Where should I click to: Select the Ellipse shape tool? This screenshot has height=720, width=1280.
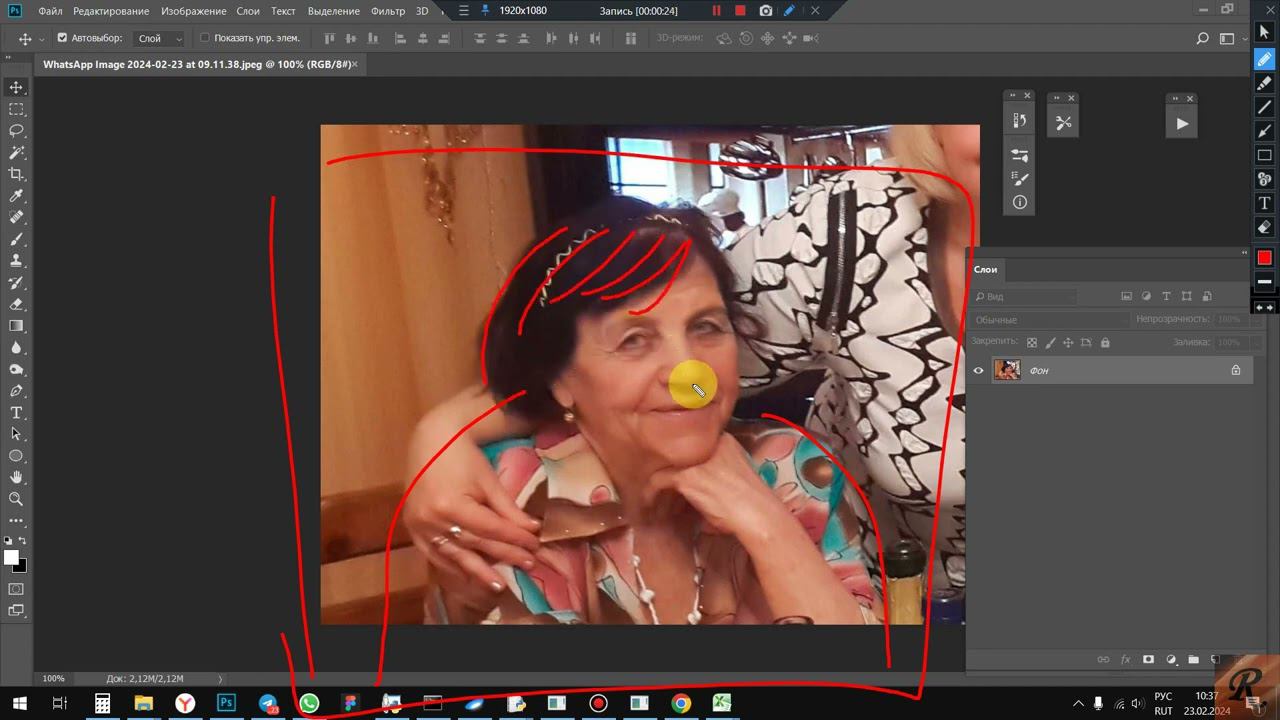coord(16,456)
